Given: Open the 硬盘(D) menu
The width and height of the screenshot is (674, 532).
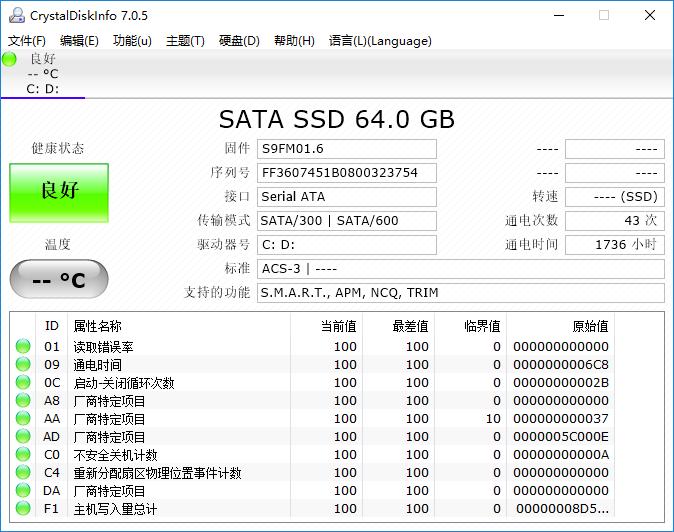Looking at the screenshot, I should tap(239, 41).
